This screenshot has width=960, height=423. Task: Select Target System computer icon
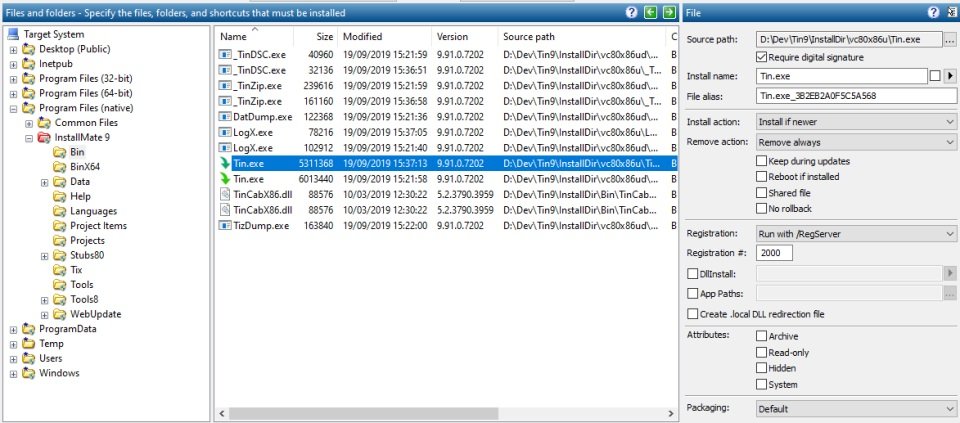pos(13,34)
